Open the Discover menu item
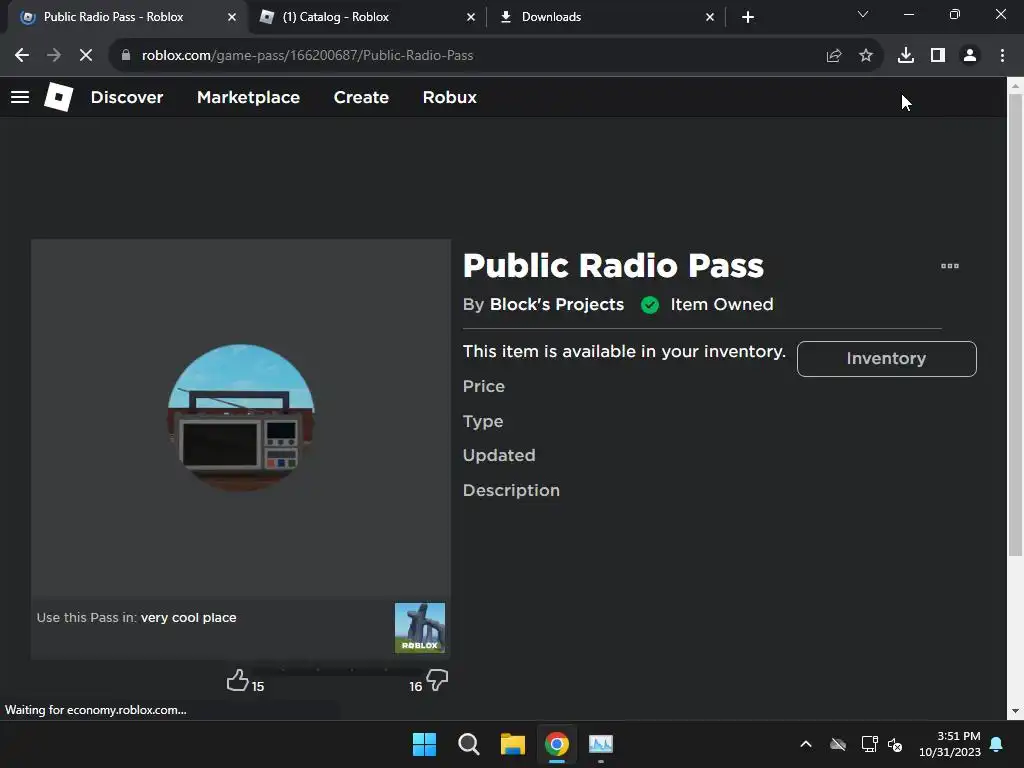 click(127, 97)
